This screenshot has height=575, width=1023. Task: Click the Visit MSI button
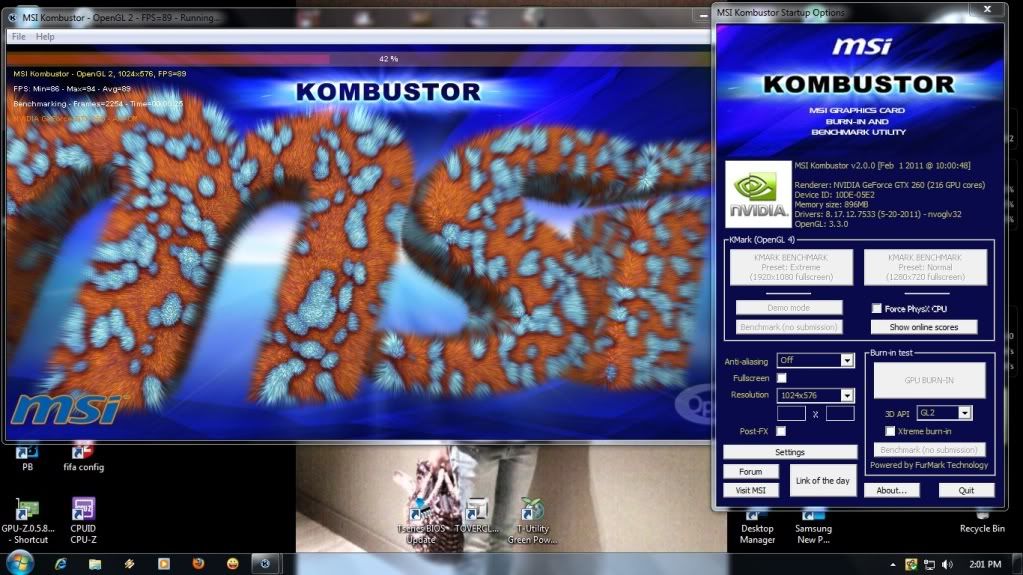[750, 490]
